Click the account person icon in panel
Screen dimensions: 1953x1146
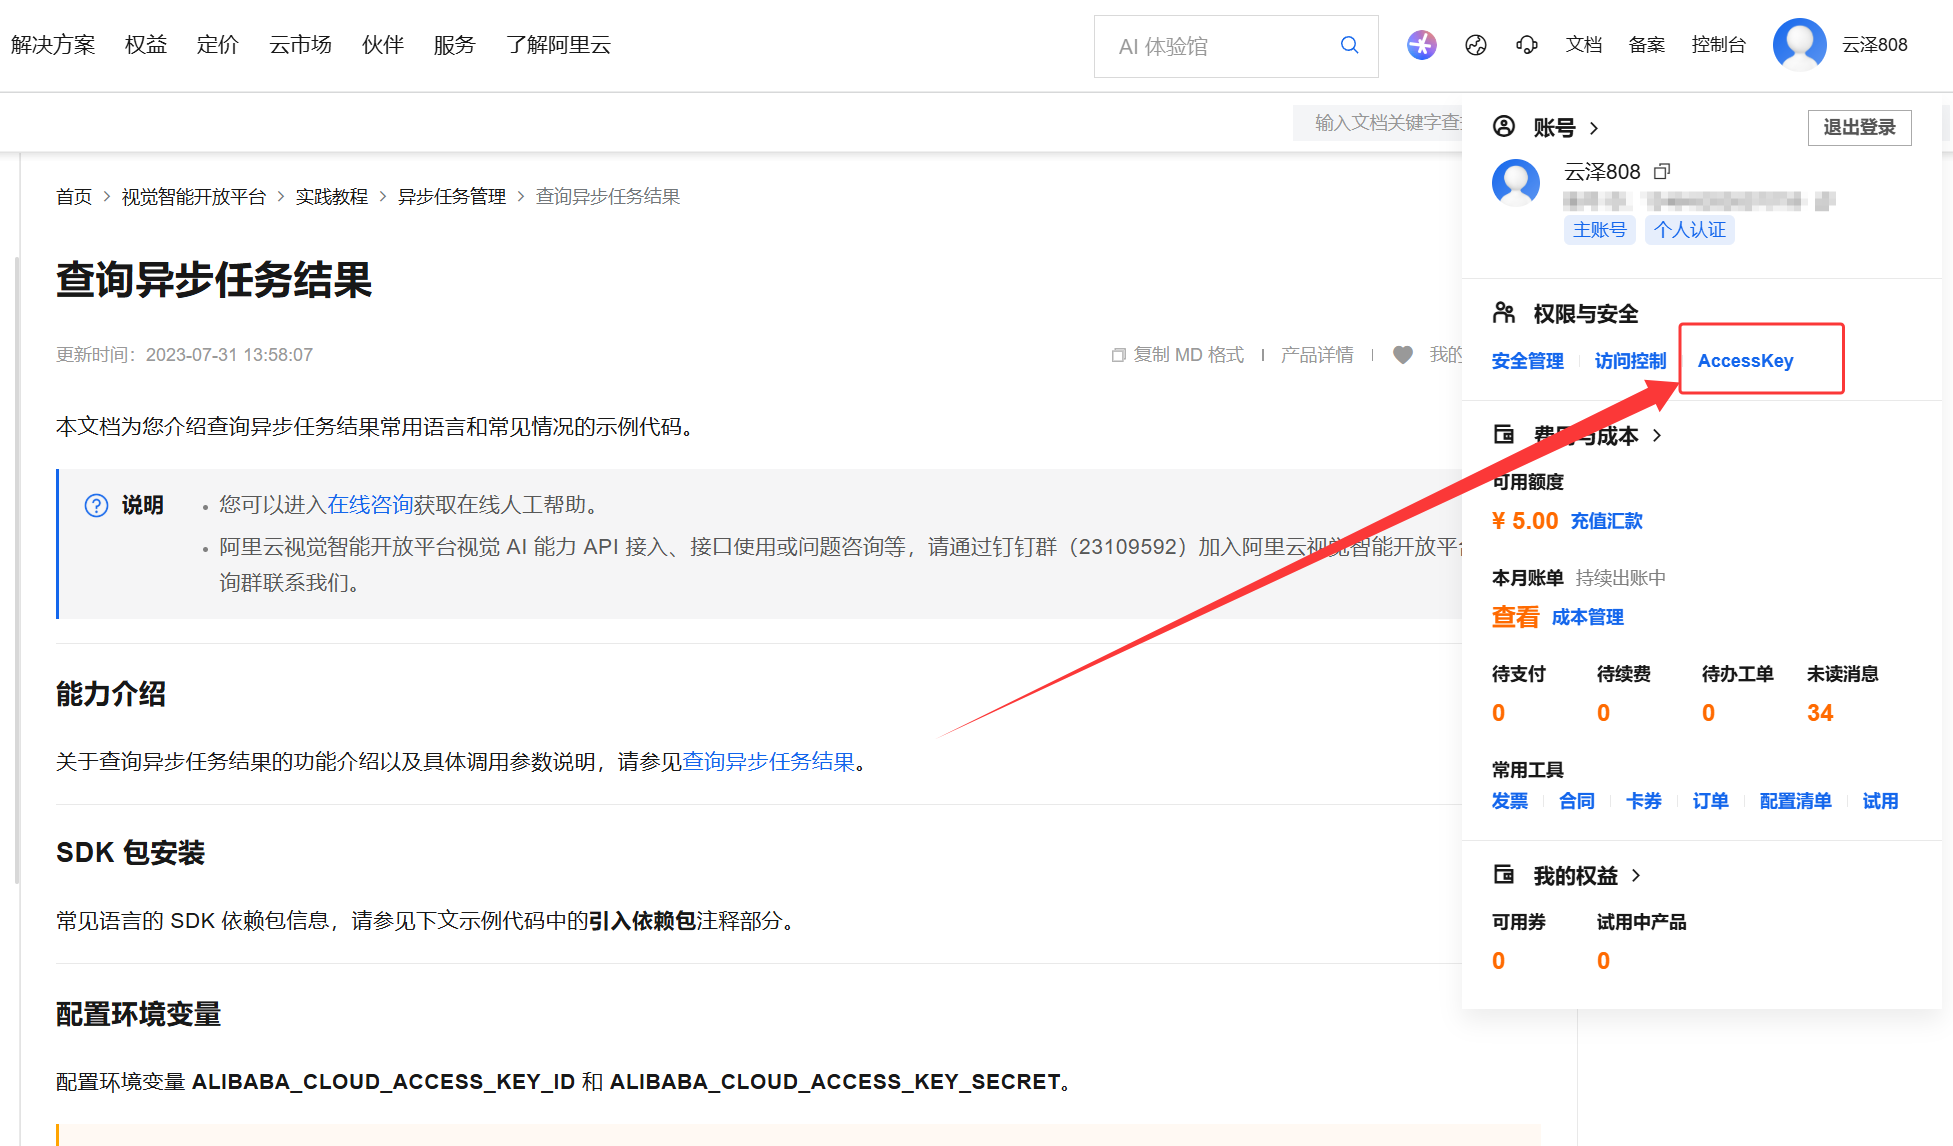[x=1504, y=126]
